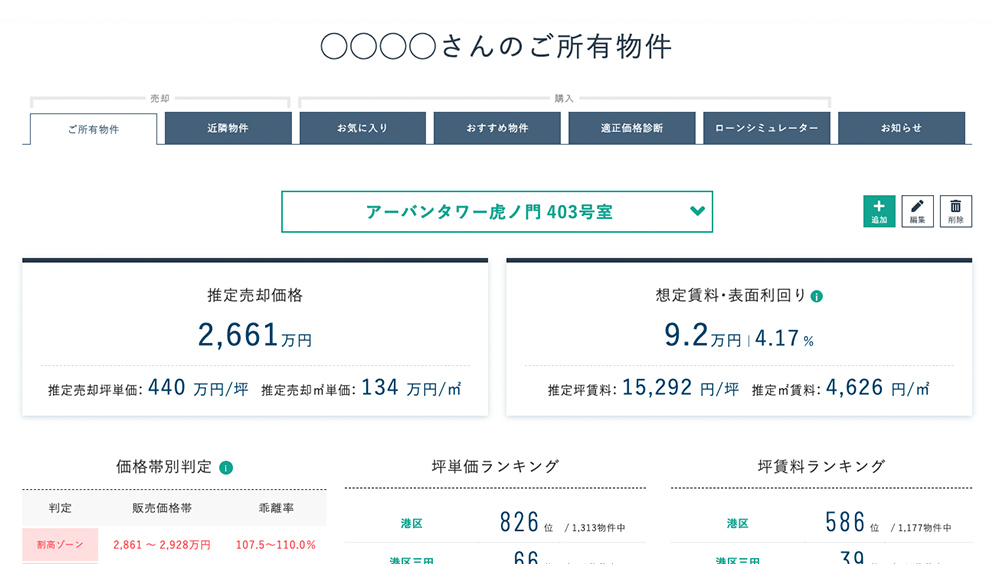The height and width of the screenshot is (564, 994).
Task: Click the 4.17% yield value
Action: pos(784,338)
